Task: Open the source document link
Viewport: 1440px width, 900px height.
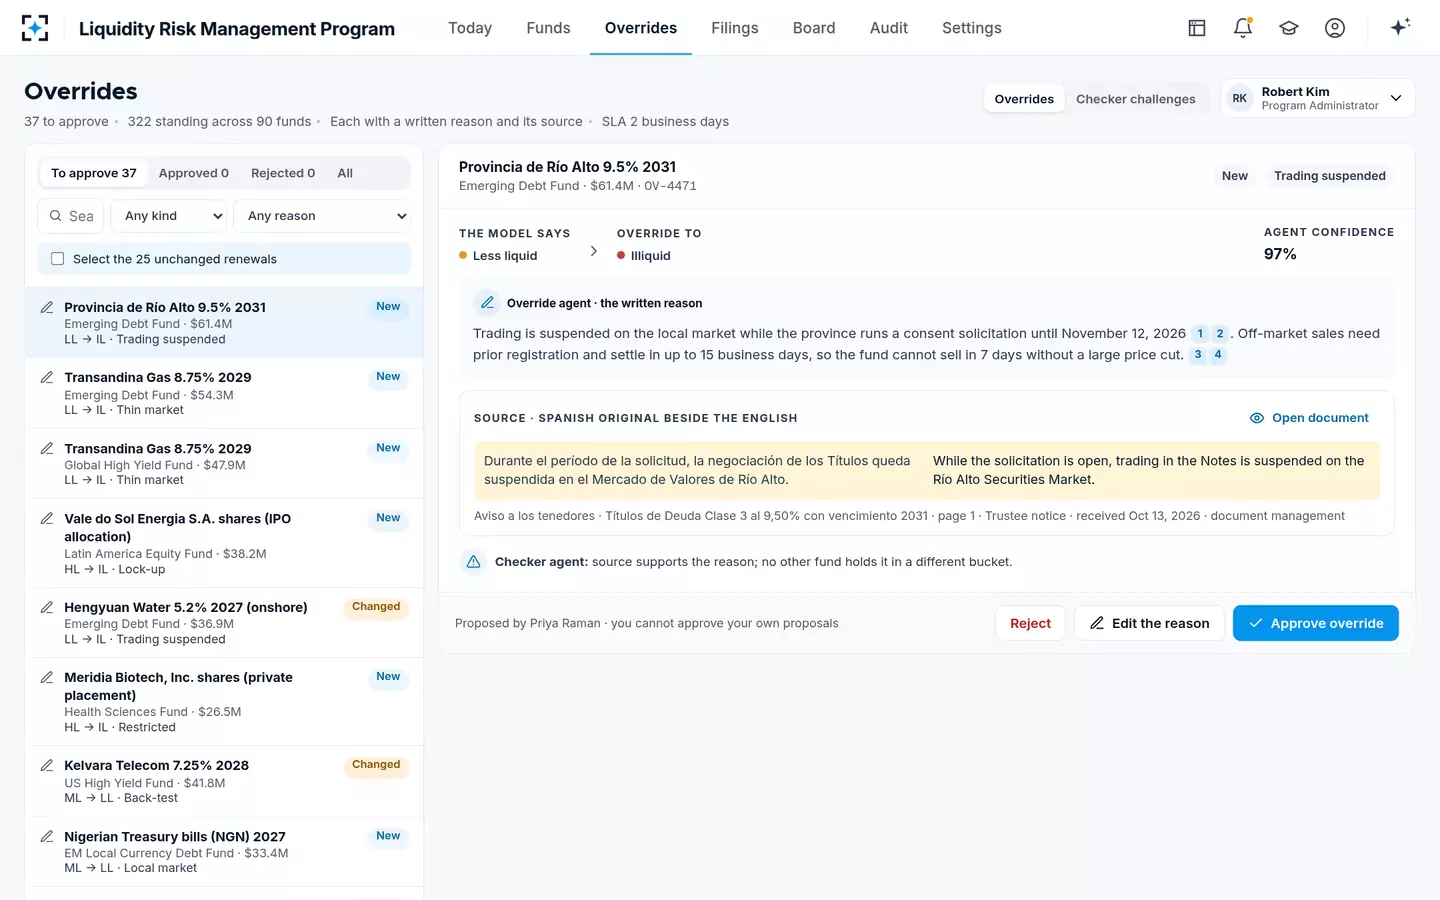Action: (x=1309, y=418)
